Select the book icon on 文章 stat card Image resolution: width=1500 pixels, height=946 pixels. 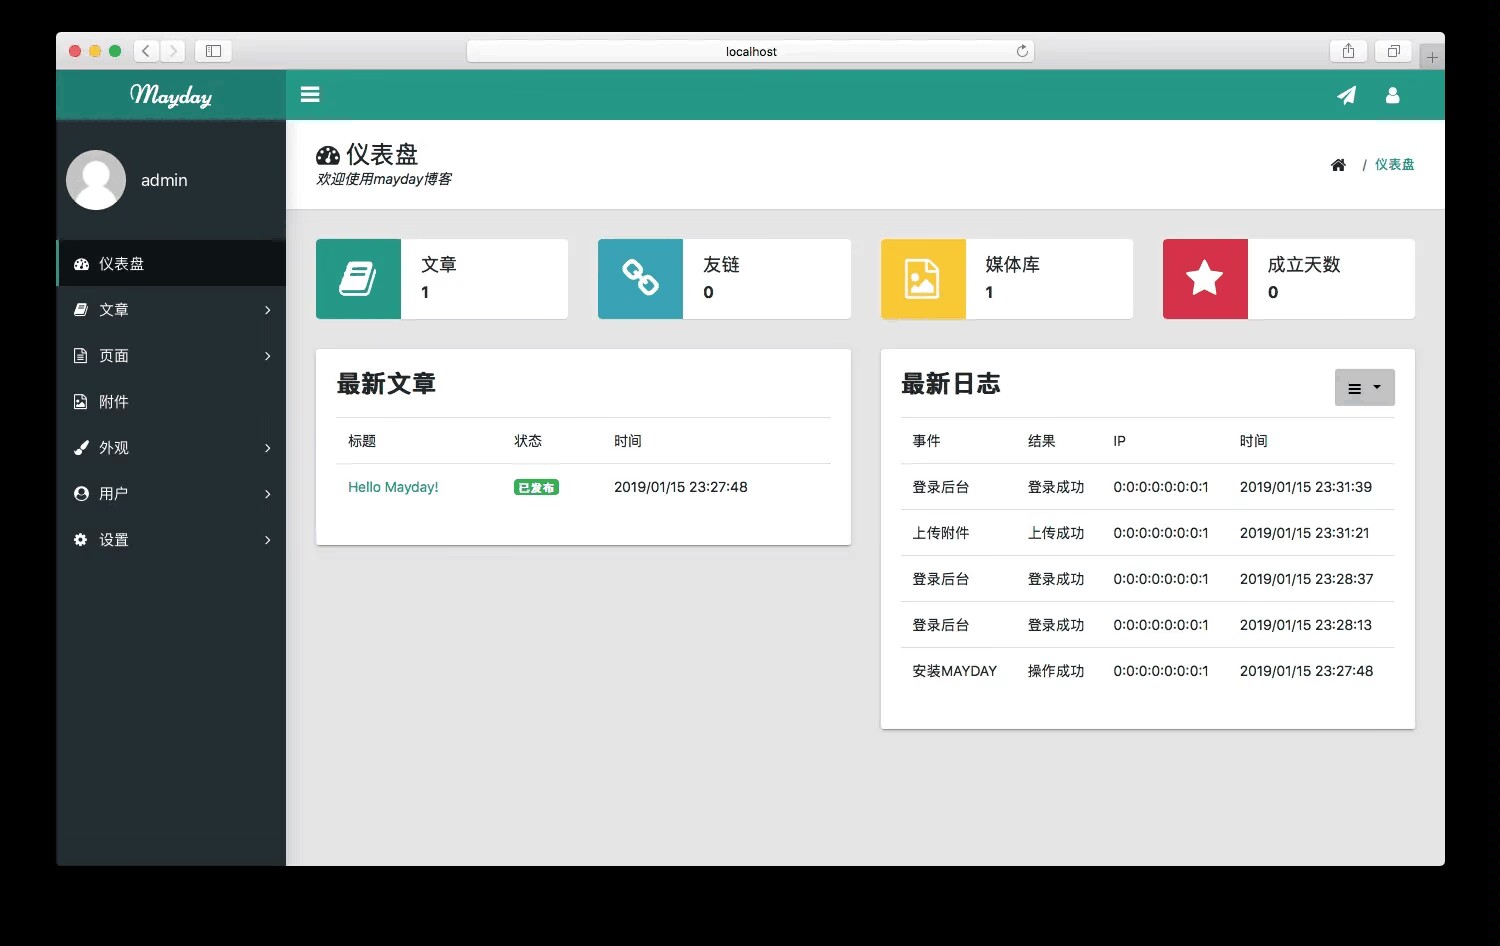[358, 279]
